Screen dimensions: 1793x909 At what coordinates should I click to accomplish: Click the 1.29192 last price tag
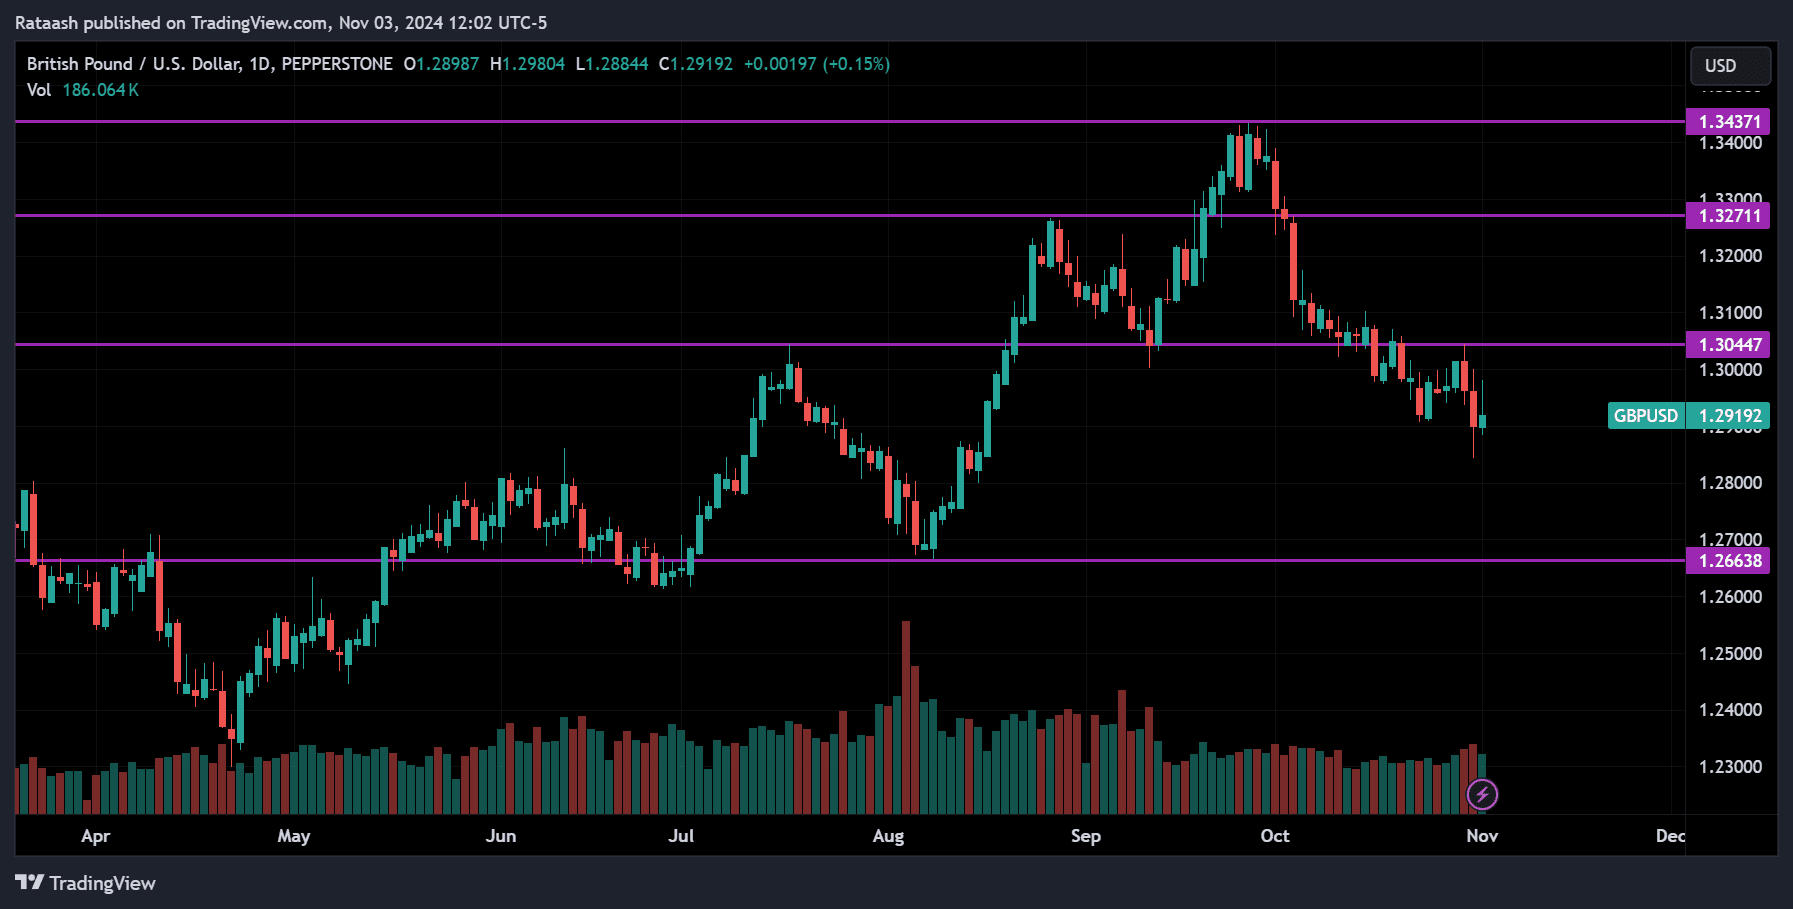[1729, 416]
